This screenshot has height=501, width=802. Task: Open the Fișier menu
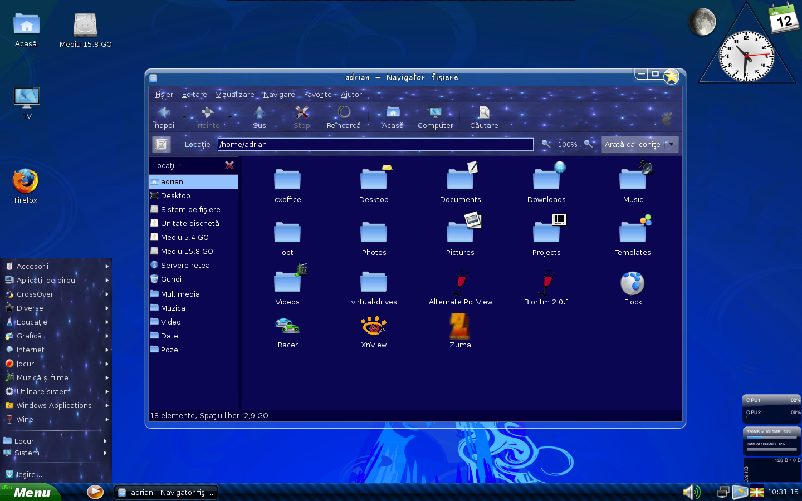pos(164,95)
